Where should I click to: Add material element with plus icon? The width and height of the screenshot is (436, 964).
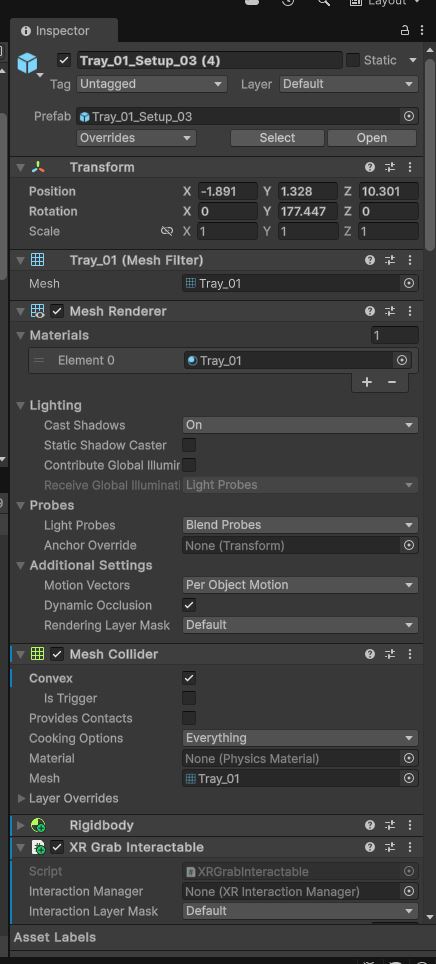367,382
